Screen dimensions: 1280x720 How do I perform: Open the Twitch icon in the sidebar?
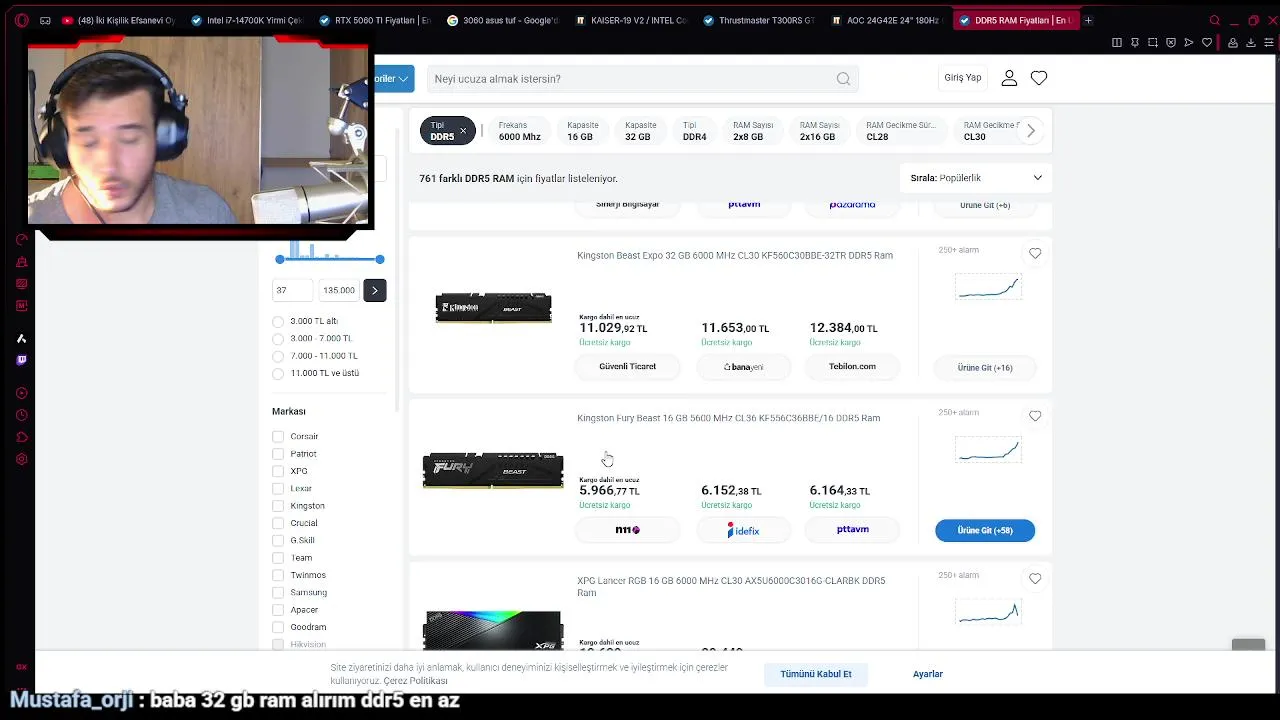click(x=21, y=360)
